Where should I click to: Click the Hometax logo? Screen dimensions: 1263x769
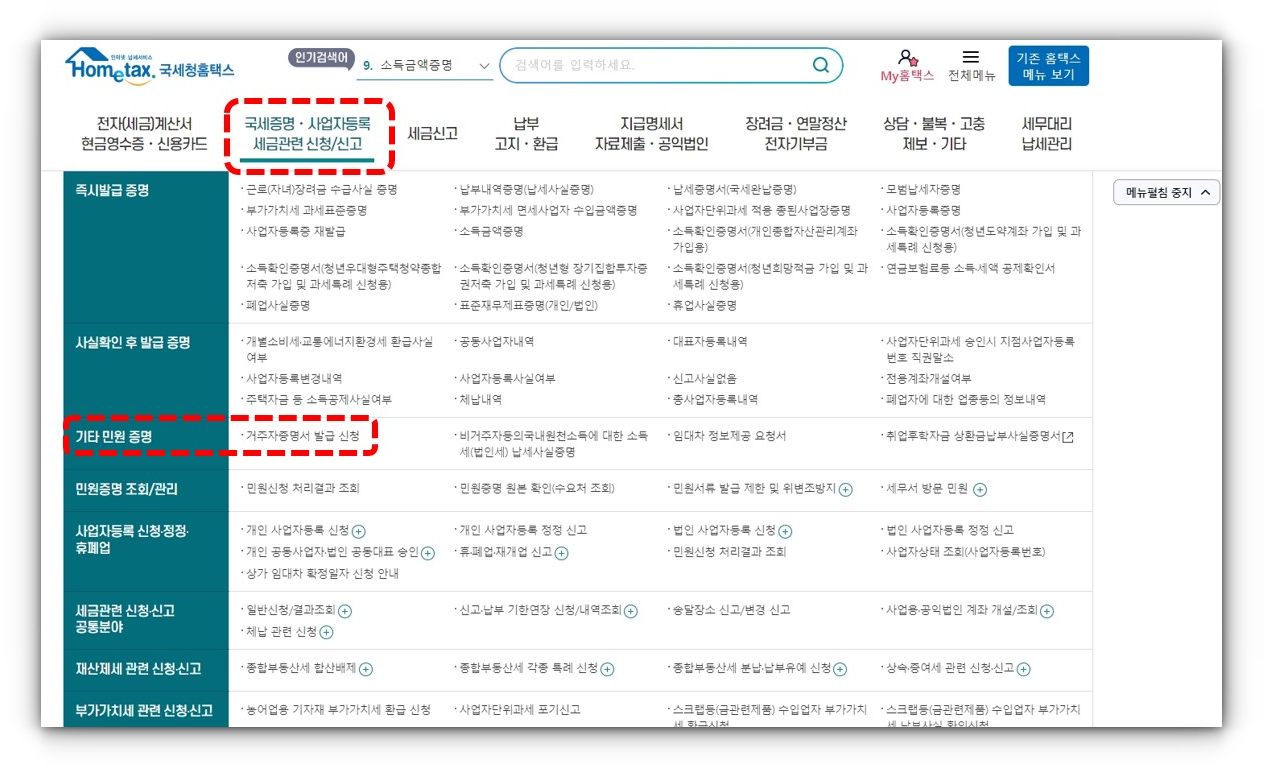pos(150,67)
